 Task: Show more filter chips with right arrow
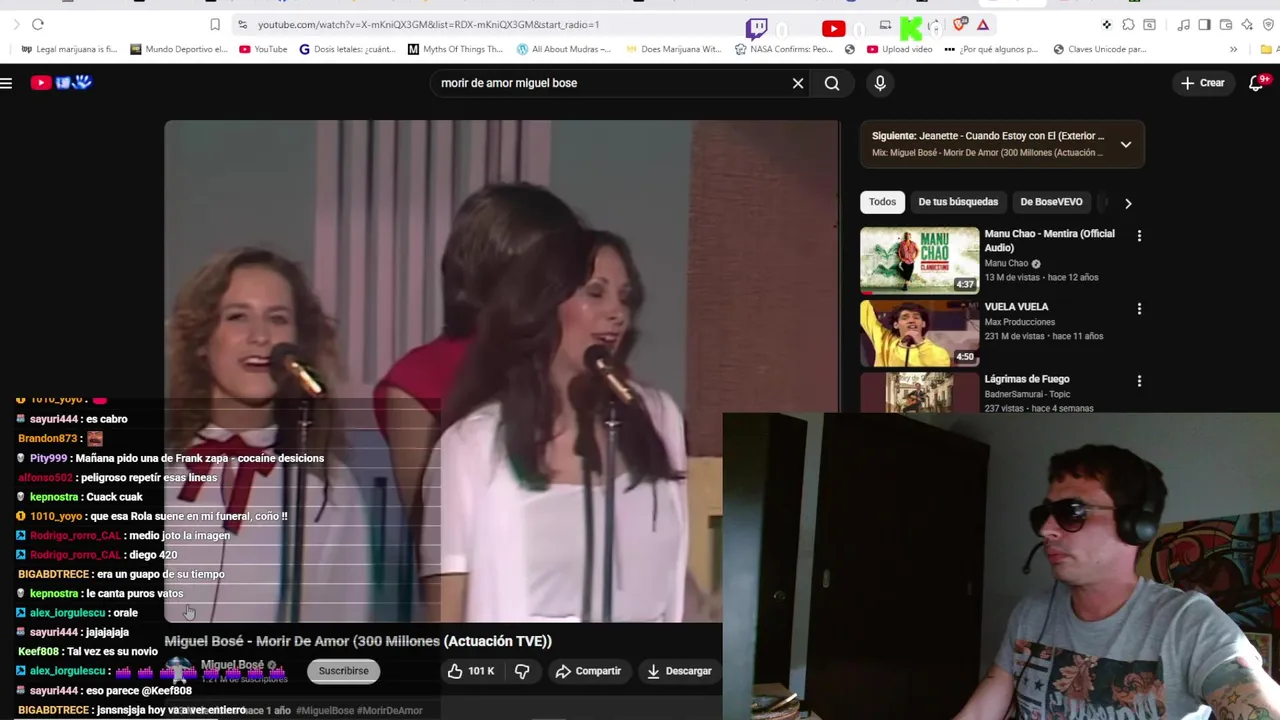1128,203
